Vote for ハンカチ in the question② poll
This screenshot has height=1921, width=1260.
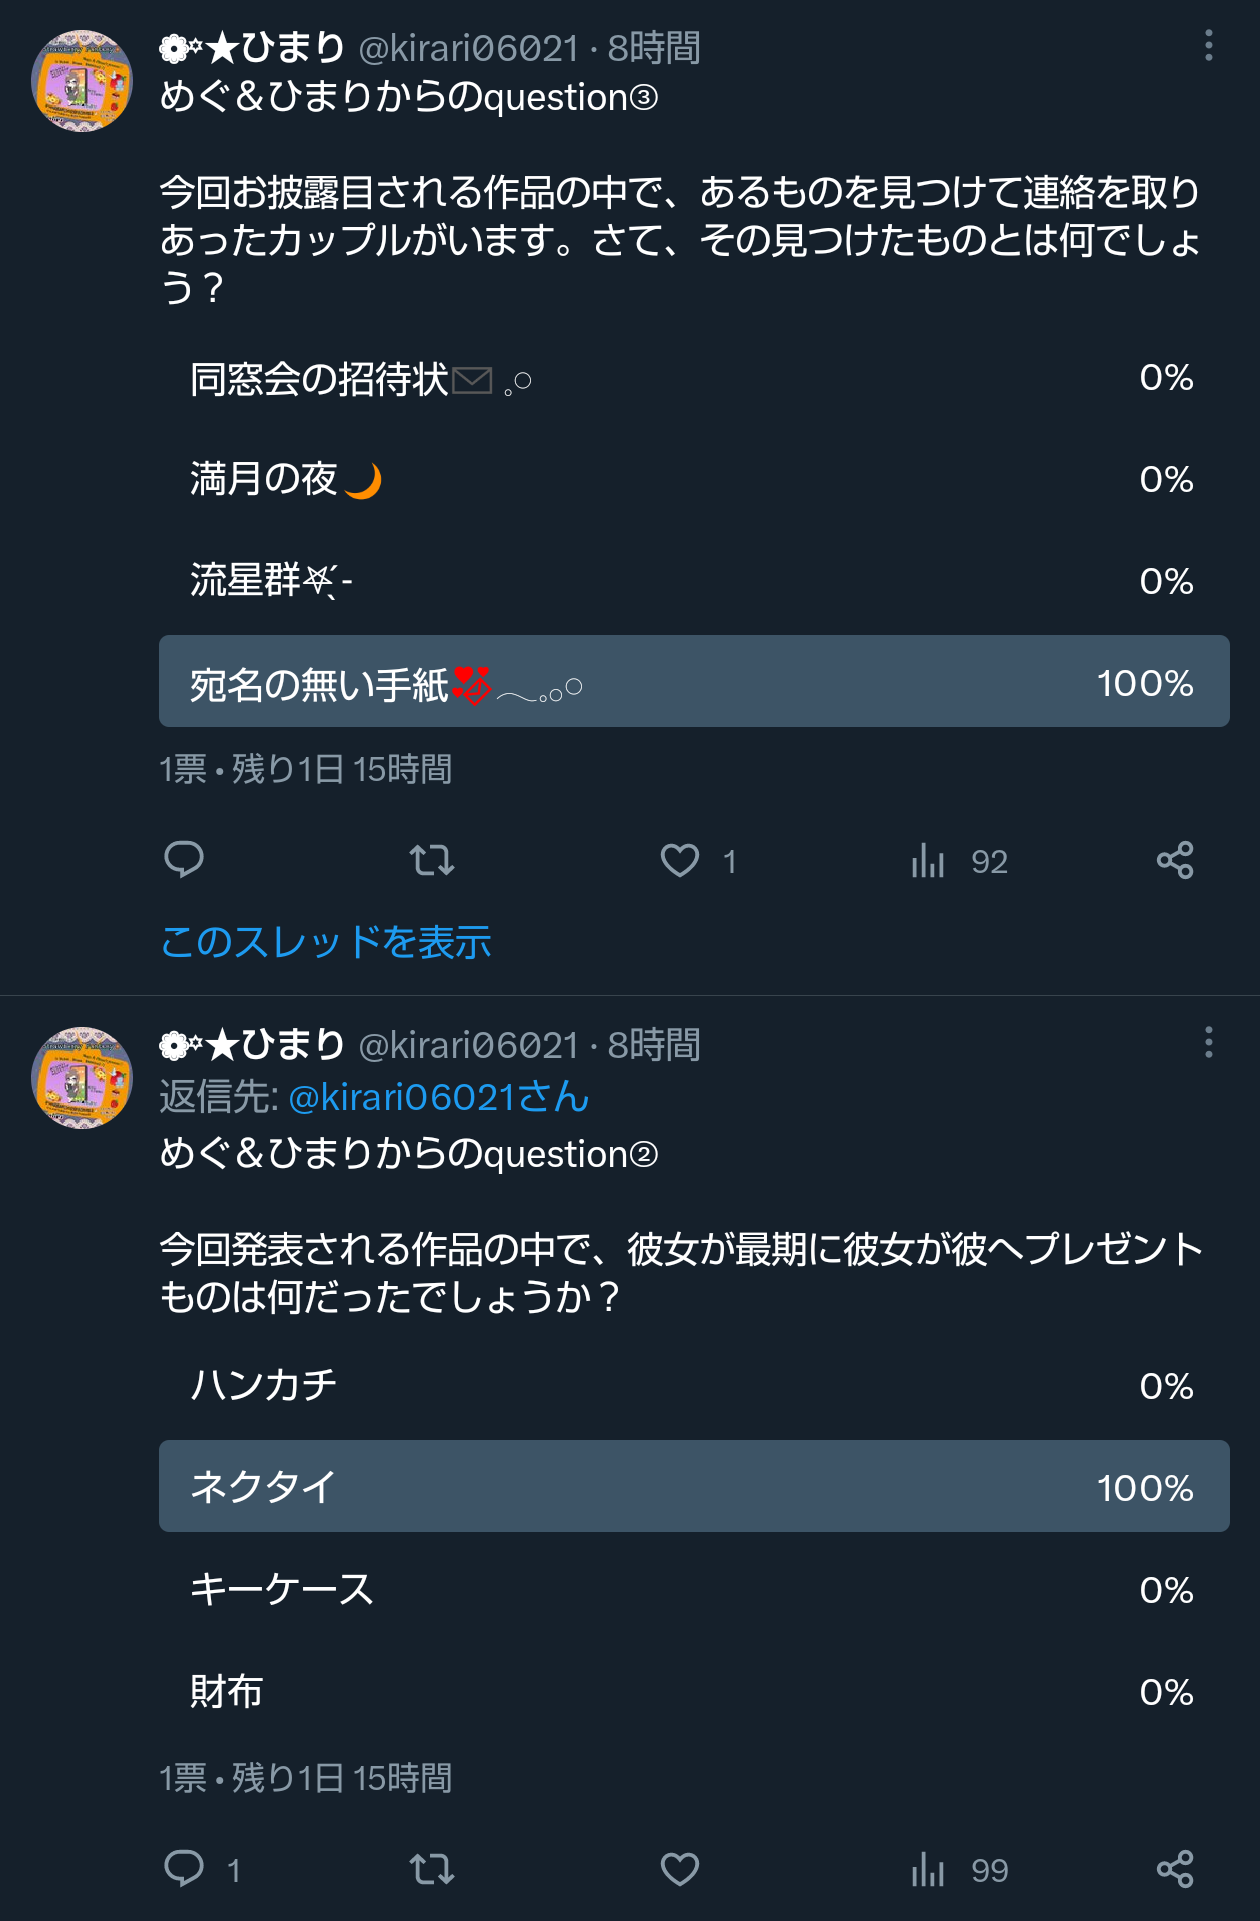click(693, 1386)
